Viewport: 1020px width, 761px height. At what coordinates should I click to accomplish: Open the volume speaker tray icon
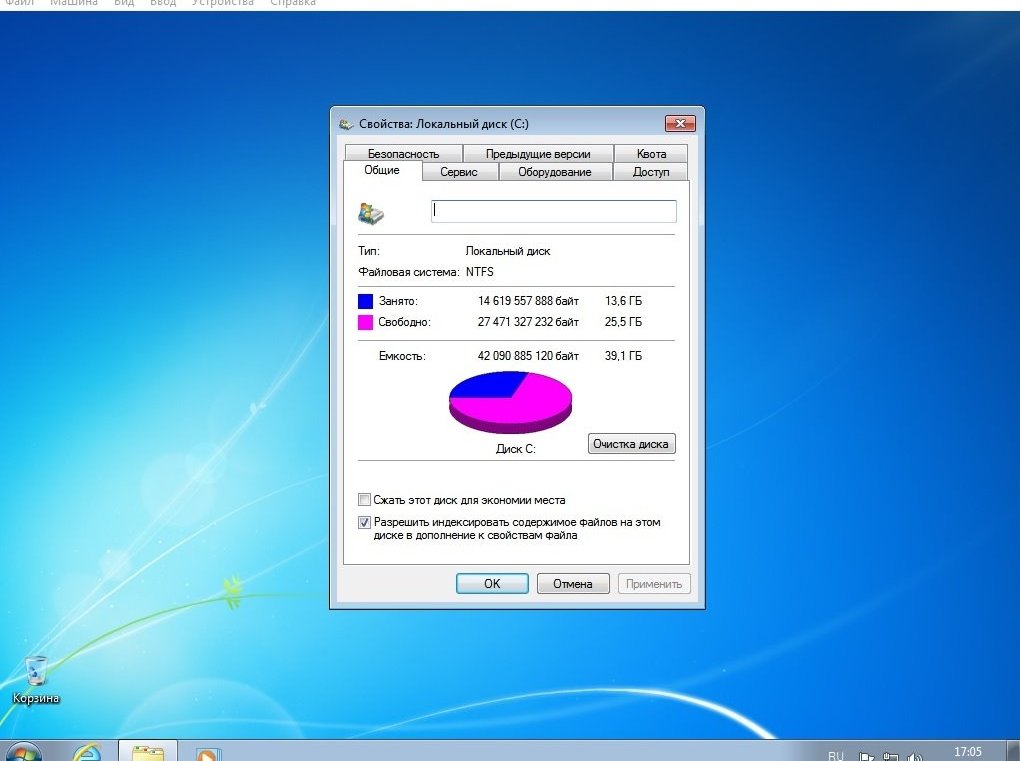[914, 756]
